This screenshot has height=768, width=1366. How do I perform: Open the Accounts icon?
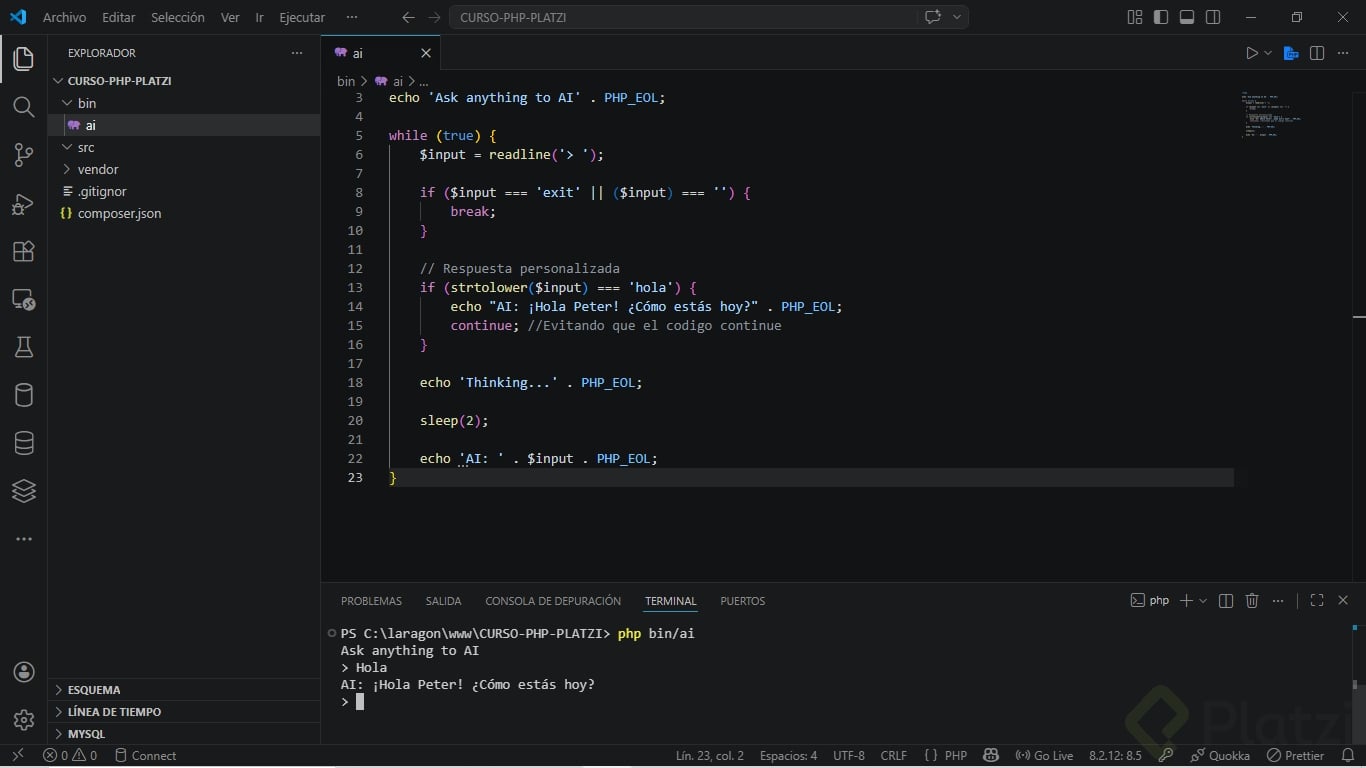24,672
